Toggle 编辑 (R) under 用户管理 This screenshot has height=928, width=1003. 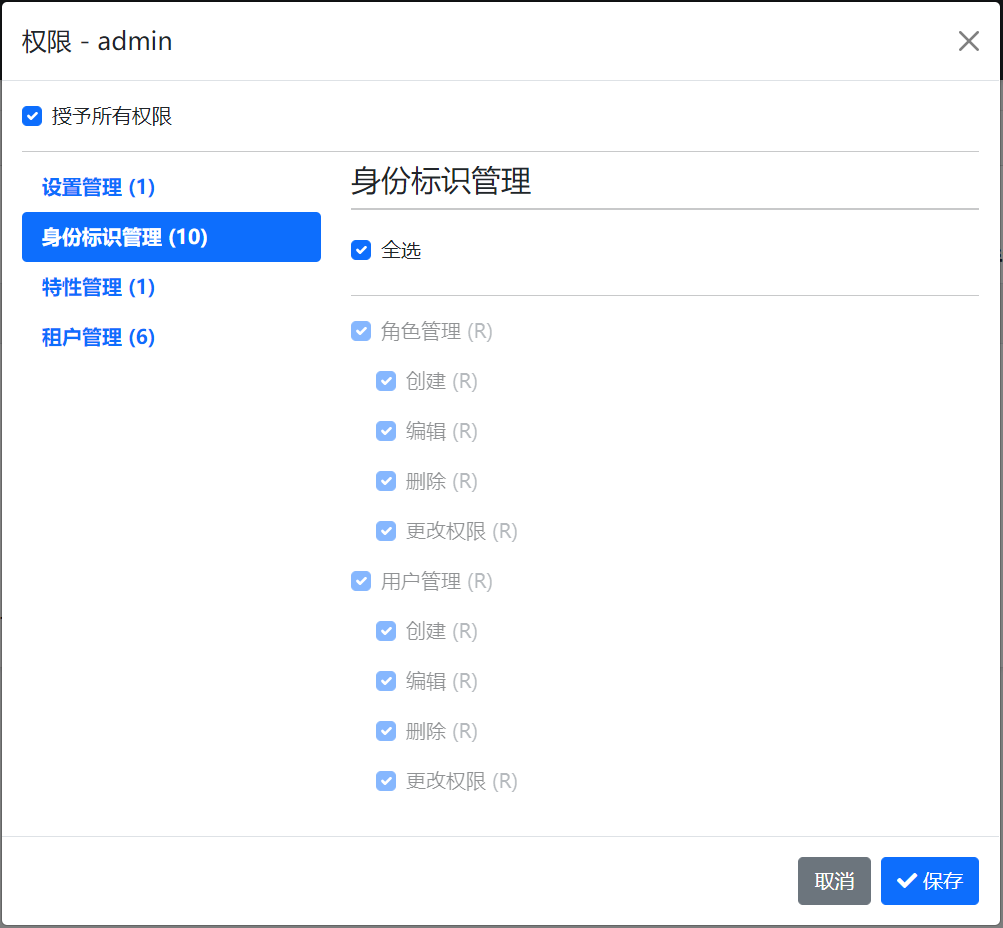pyautogui.click(x=386, y=681)
